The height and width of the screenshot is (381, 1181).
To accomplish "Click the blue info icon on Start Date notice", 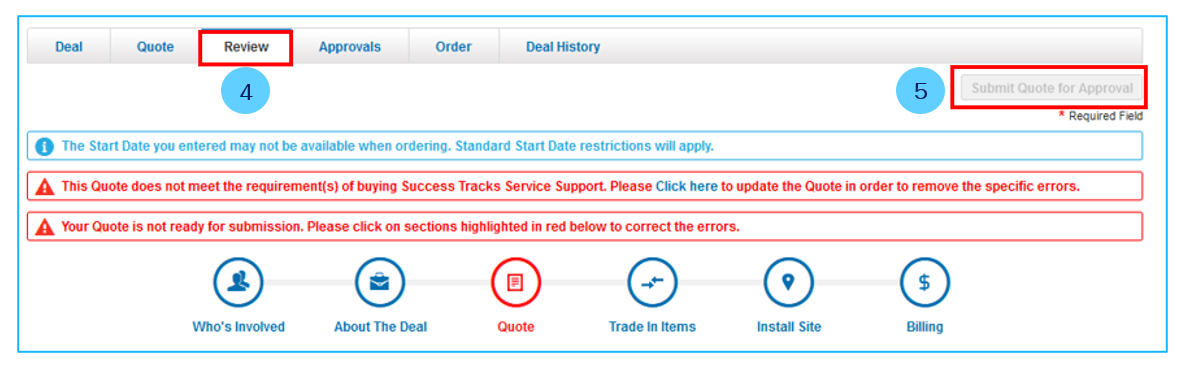I will [x=44, y=146].
